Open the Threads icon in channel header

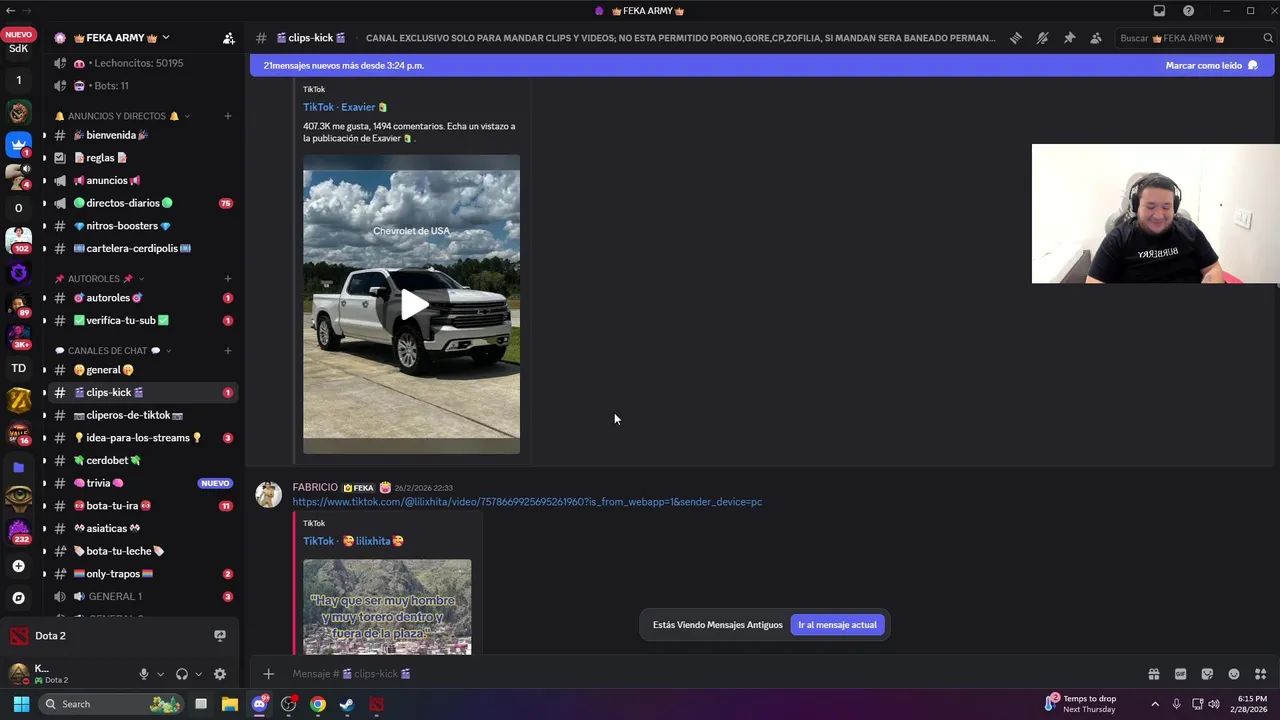1015,38
